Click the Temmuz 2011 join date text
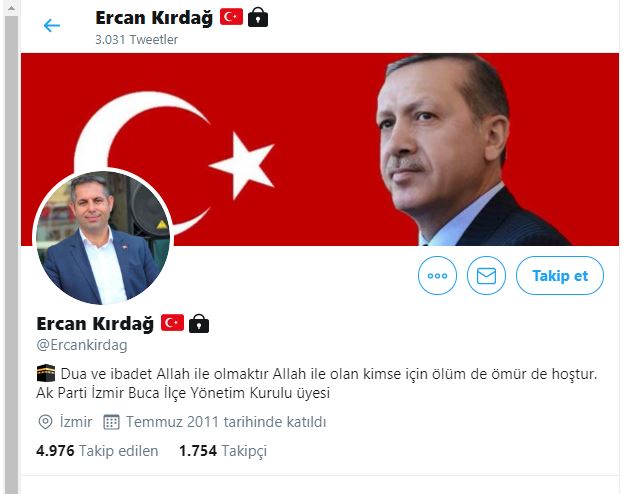 [226, 422]
